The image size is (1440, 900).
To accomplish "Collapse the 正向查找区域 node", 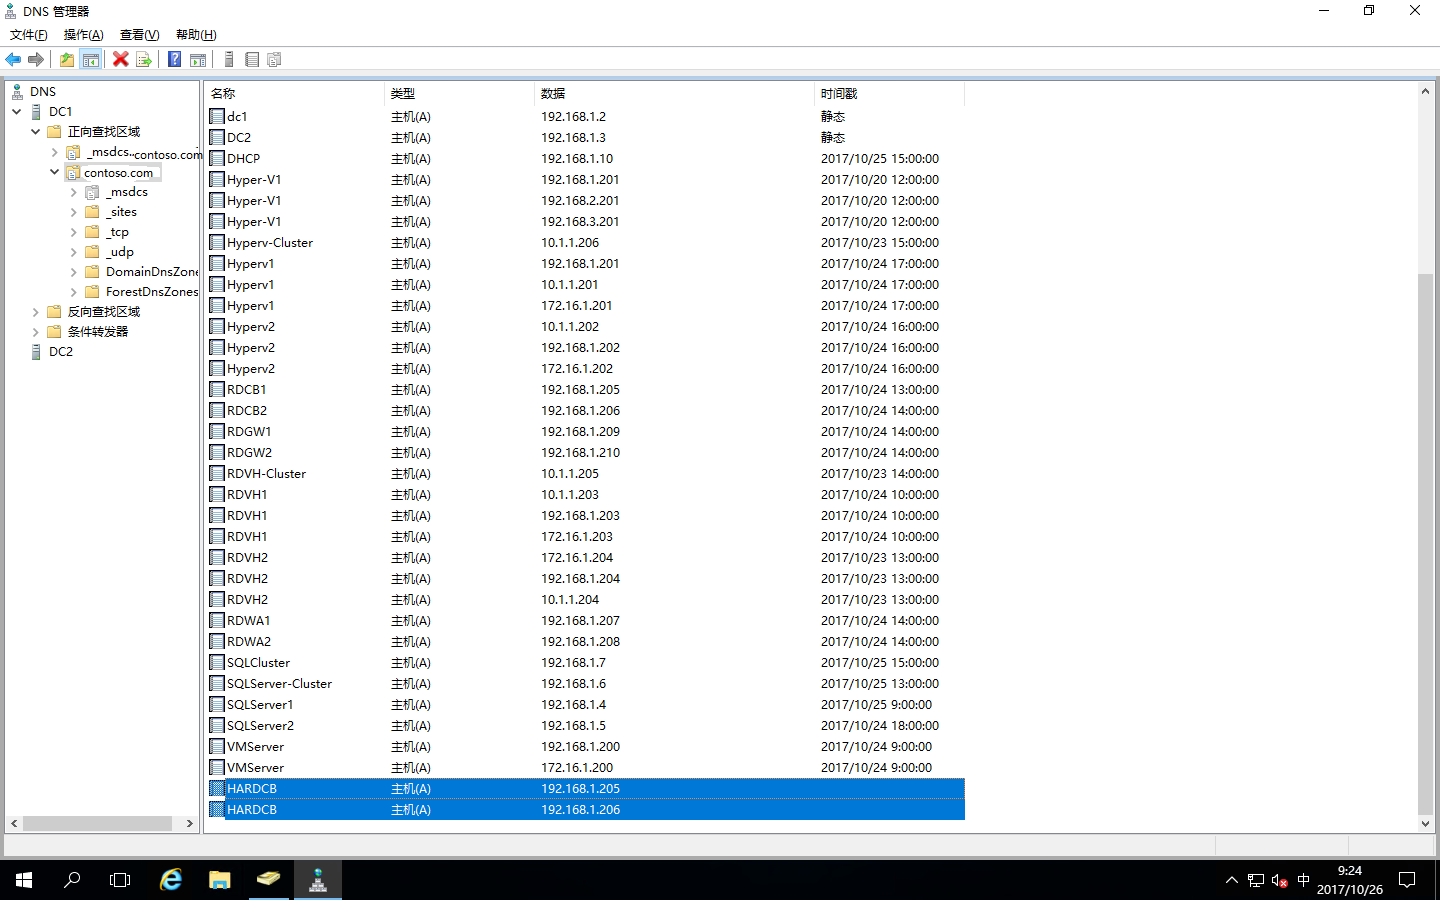I will pyautogui.click(x=36, y=132).
